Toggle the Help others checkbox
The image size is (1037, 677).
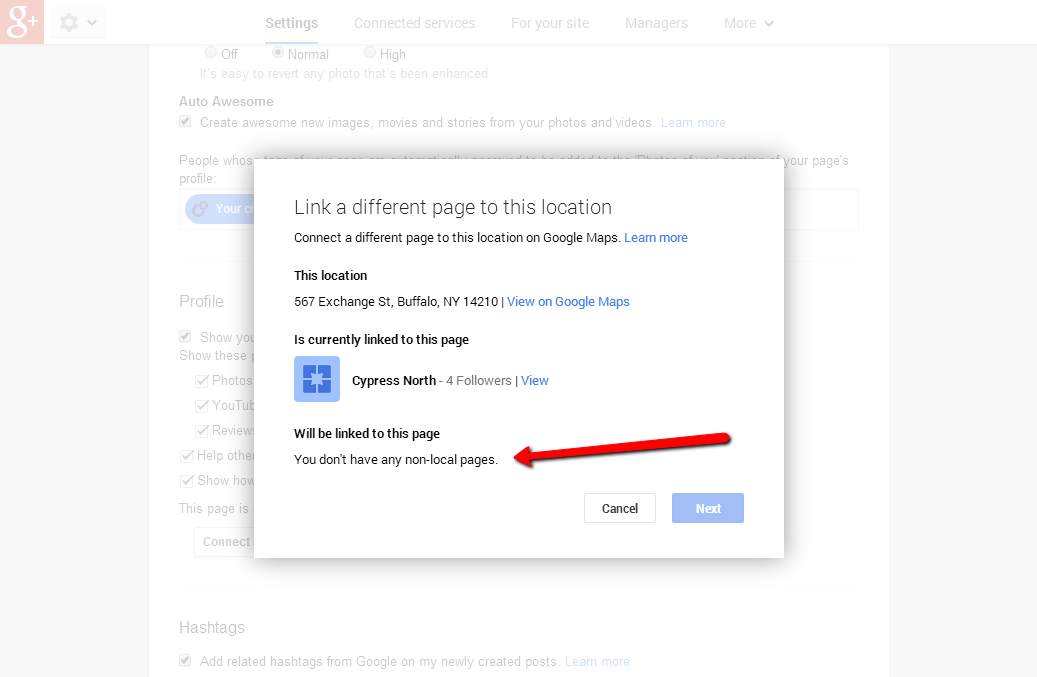coord(187,456)
